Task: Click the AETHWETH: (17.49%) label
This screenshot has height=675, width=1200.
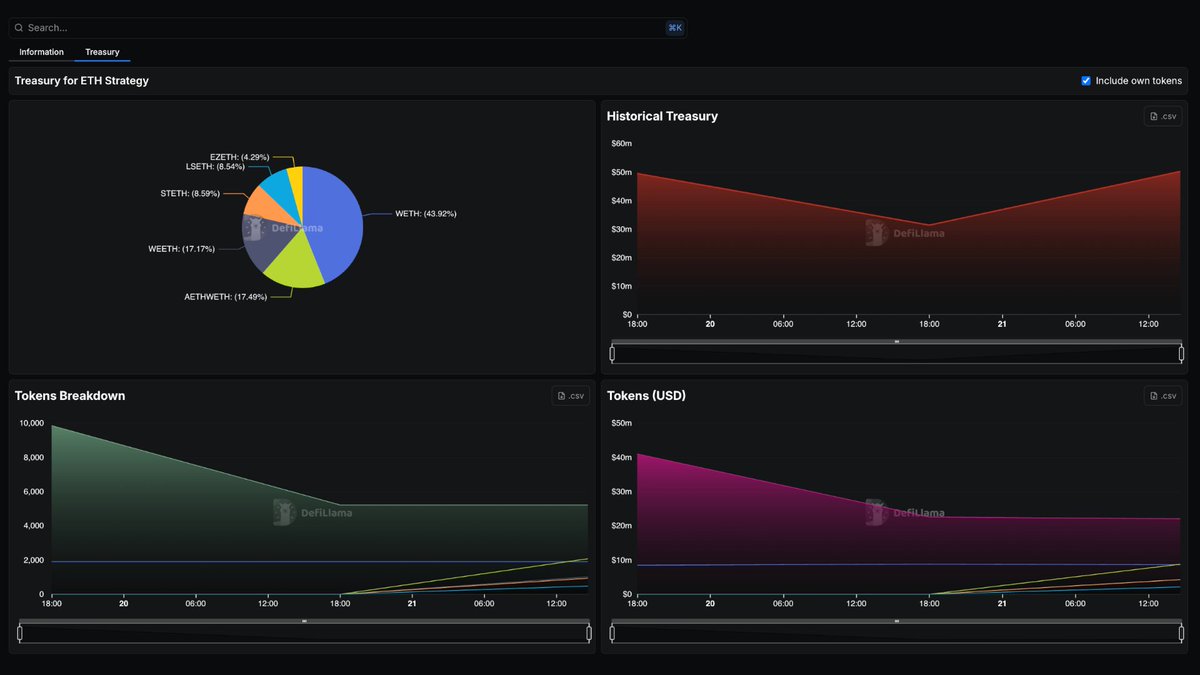Action: click(225, 297)
